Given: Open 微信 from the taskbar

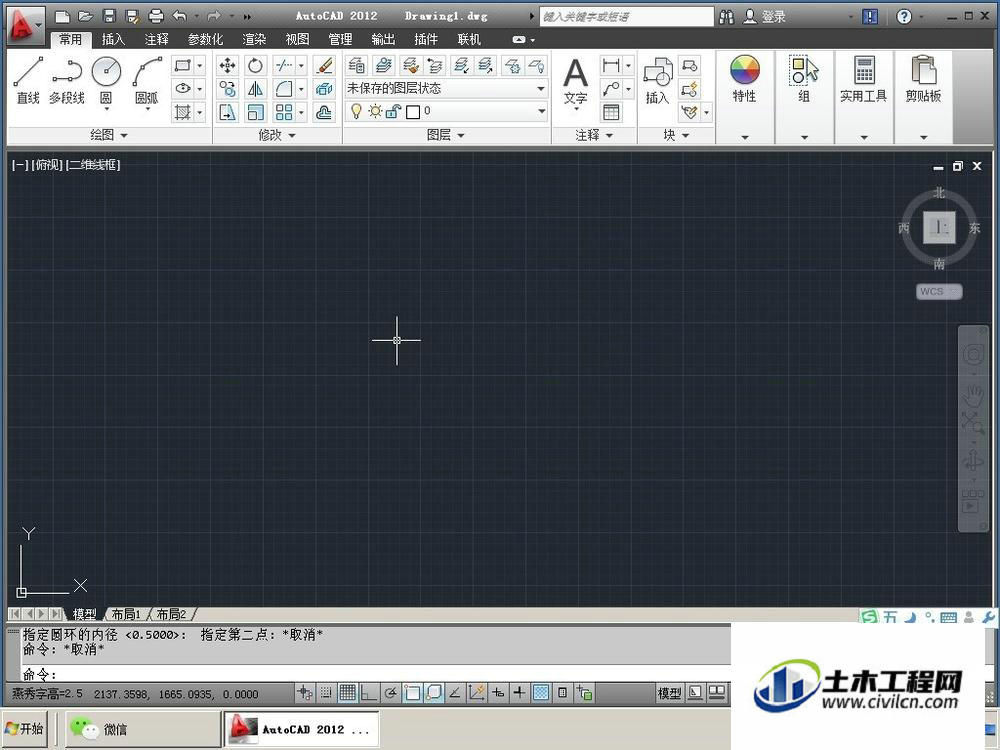Looking at the screenshot, I should point(142,729).
